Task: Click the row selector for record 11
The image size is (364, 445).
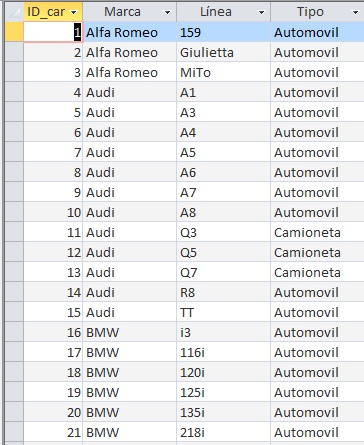Action: pos(14,232)
